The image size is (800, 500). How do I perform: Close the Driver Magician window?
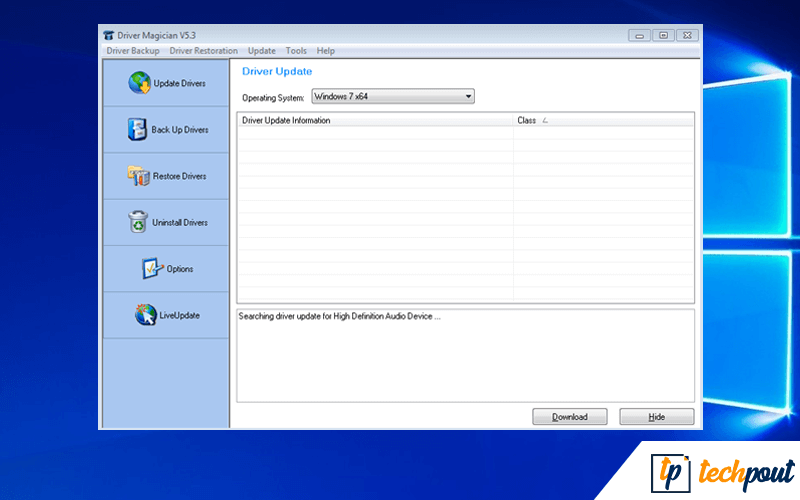[685, 35]
